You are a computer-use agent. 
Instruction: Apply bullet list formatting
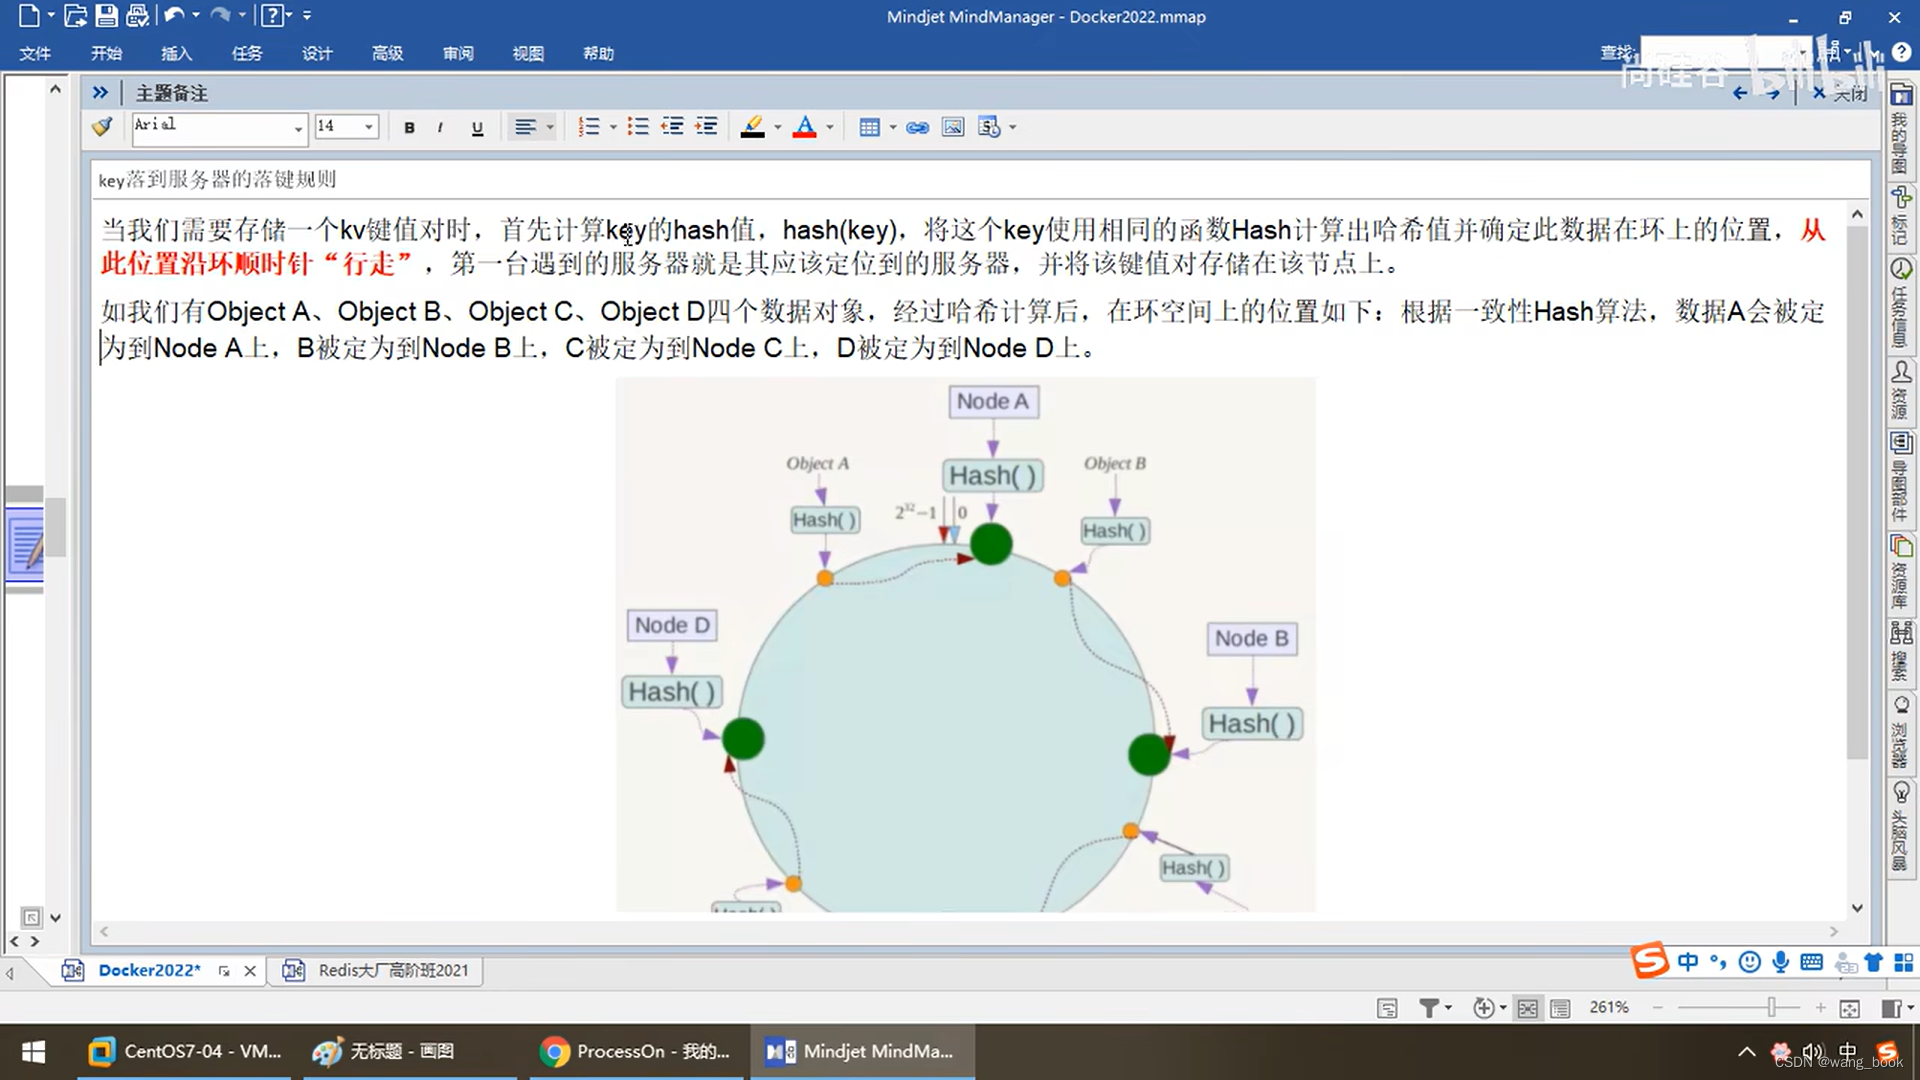[x=637, y=127]
